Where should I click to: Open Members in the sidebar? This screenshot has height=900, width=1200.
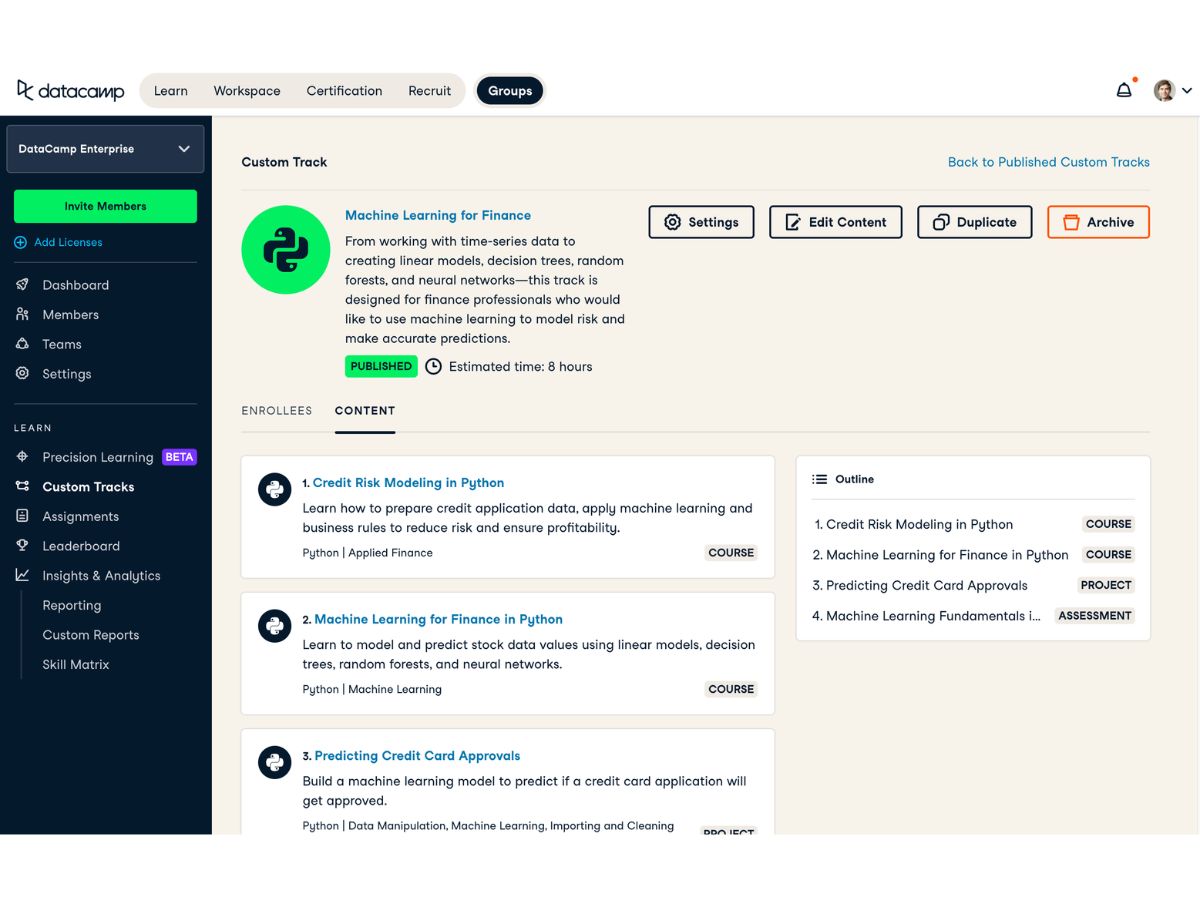click(70, 314)
